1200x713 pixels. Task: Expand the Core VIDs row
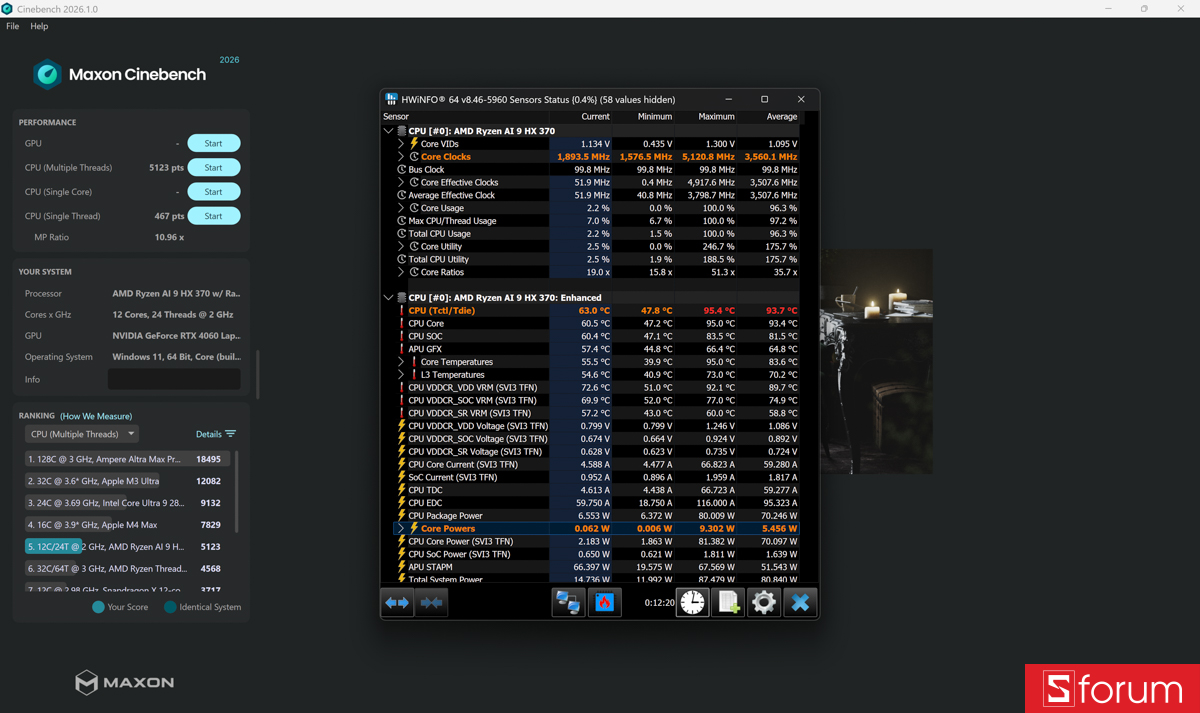[402, 144]
